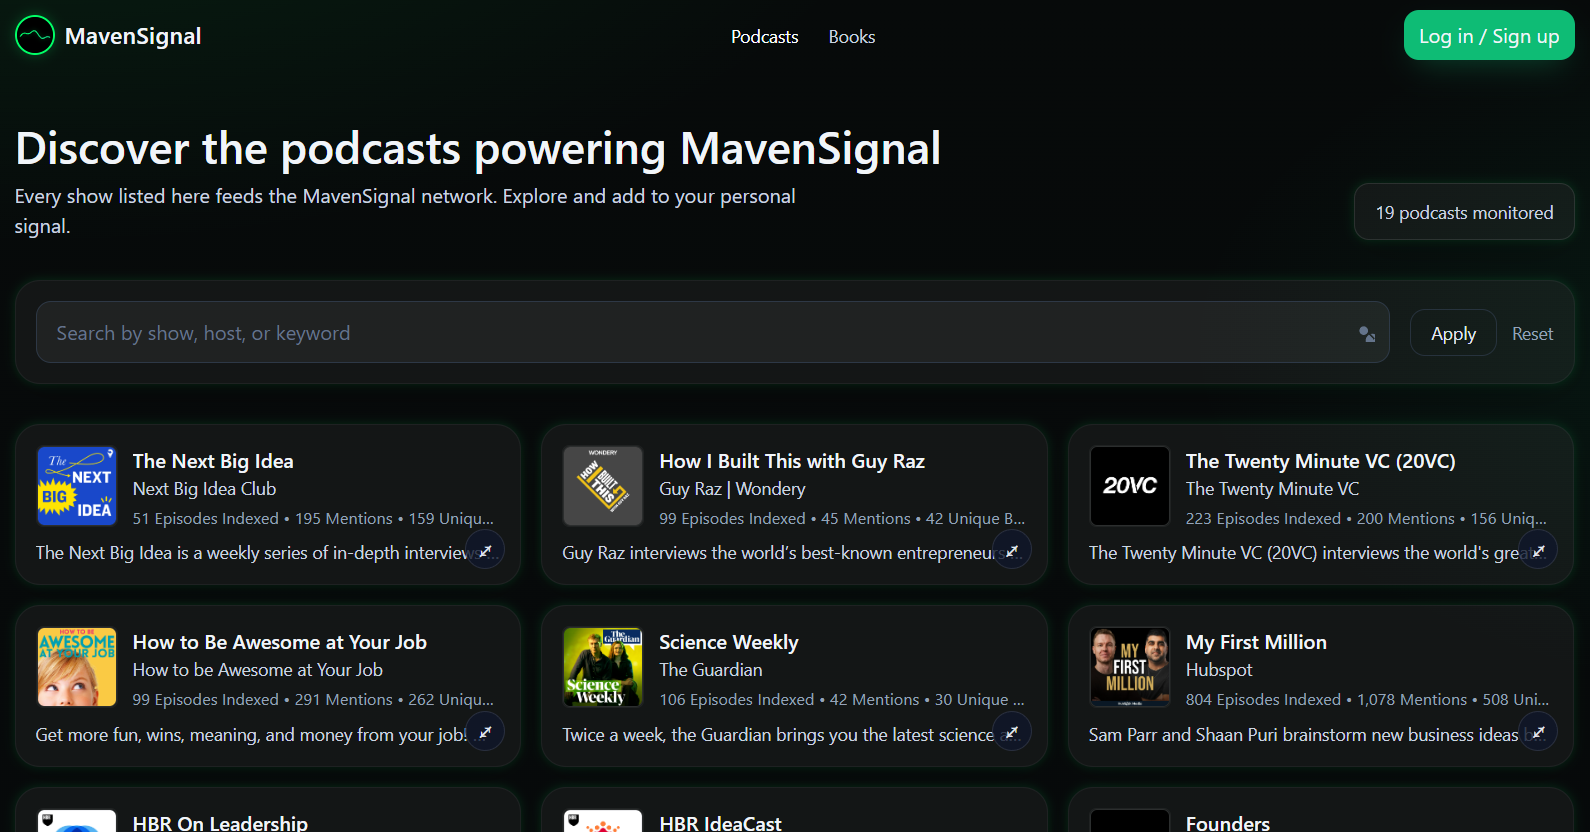Expand Science Weekly card description

click(x=1012, y=732)
